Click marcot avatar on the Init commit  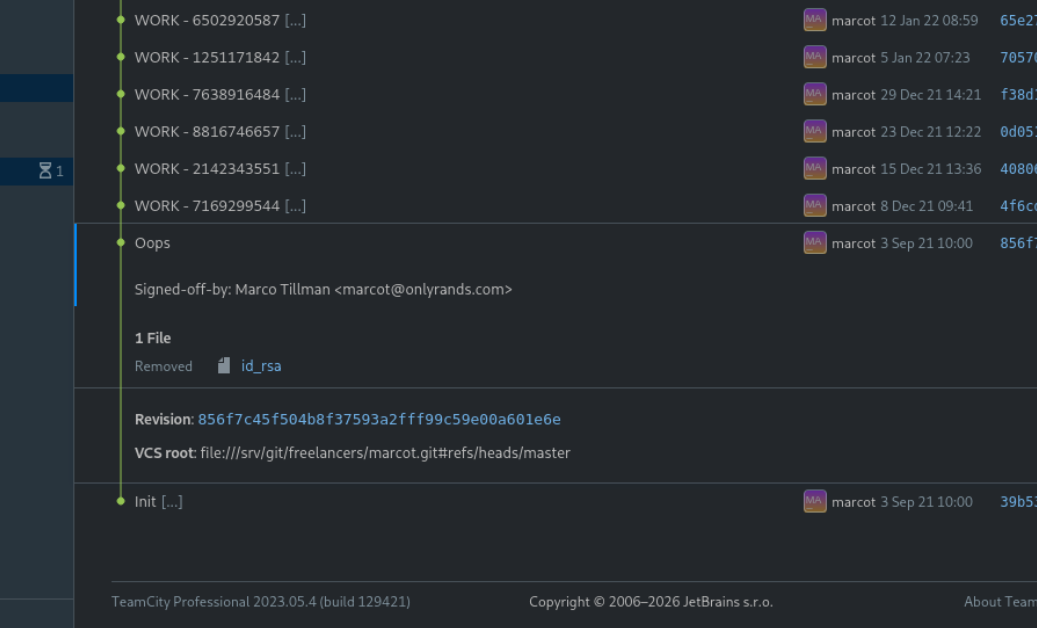point(814,502)
